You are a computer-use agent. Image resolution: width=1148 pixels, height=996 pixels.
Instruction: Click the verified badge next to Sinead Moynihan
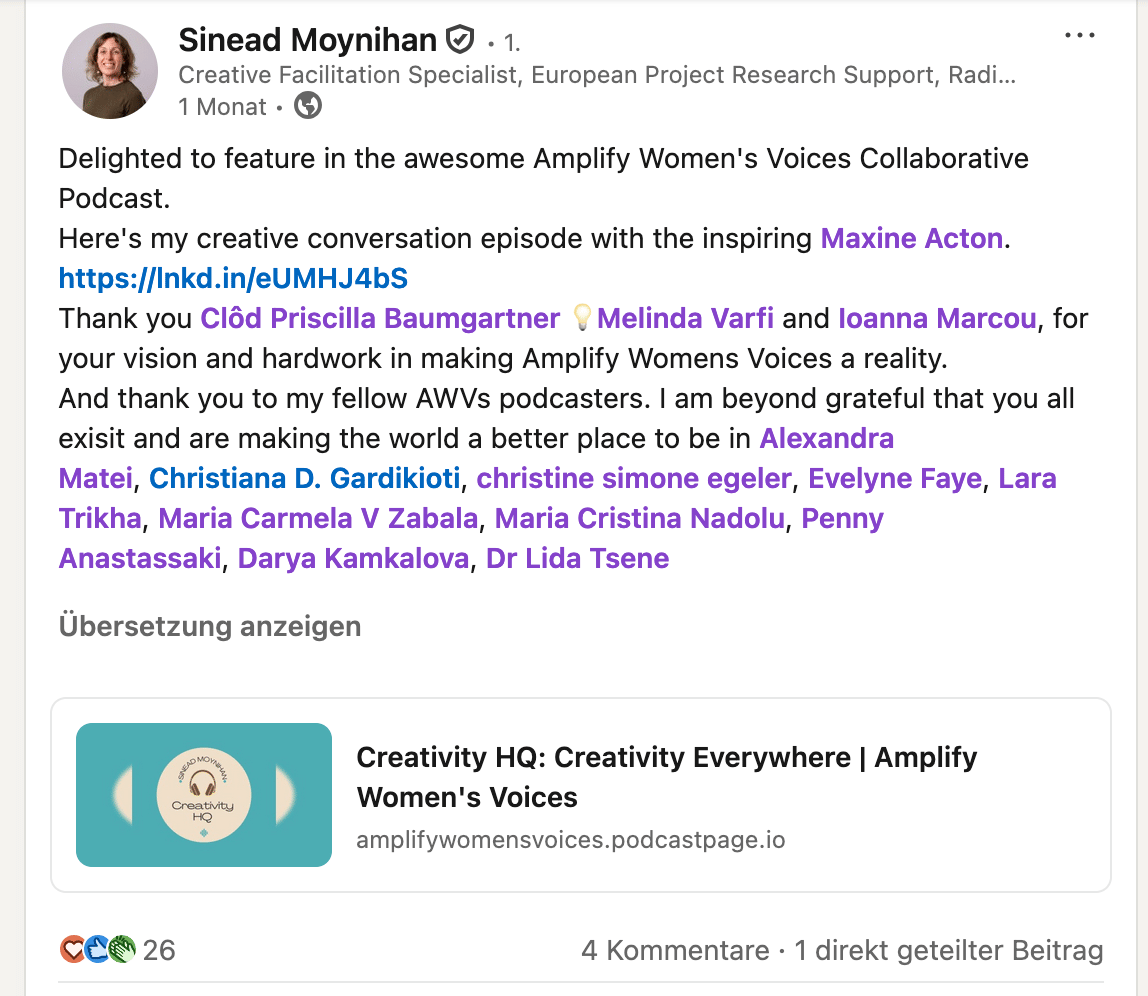coord(459,39)
